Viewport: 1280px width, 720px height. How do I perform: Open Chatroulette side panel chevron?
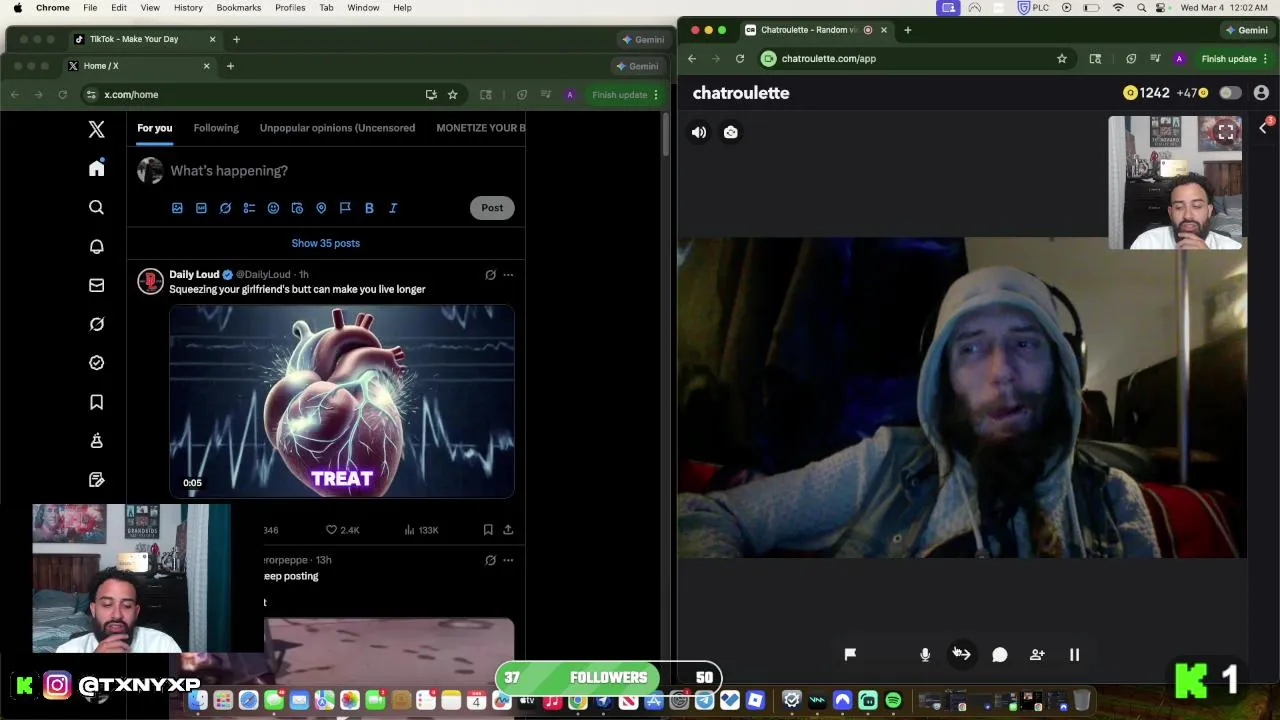point(1263,128)
